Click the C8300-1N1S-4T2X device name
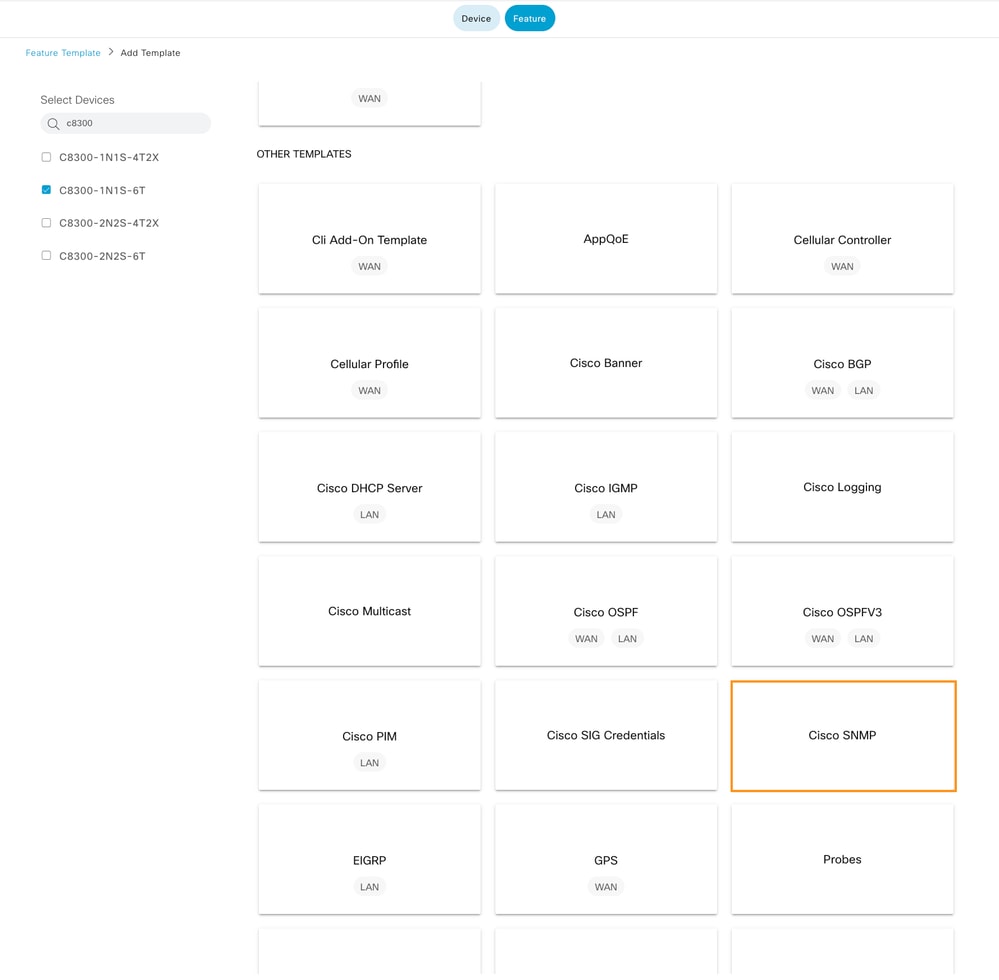999x980 pixels. [109, 157]
